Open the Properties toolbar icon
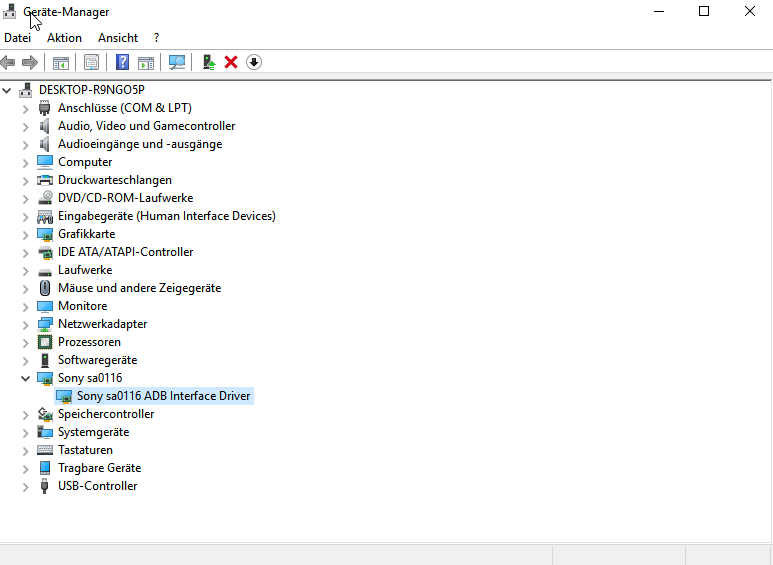The height and width of the screenshot is (565, 773). (91, 63)
